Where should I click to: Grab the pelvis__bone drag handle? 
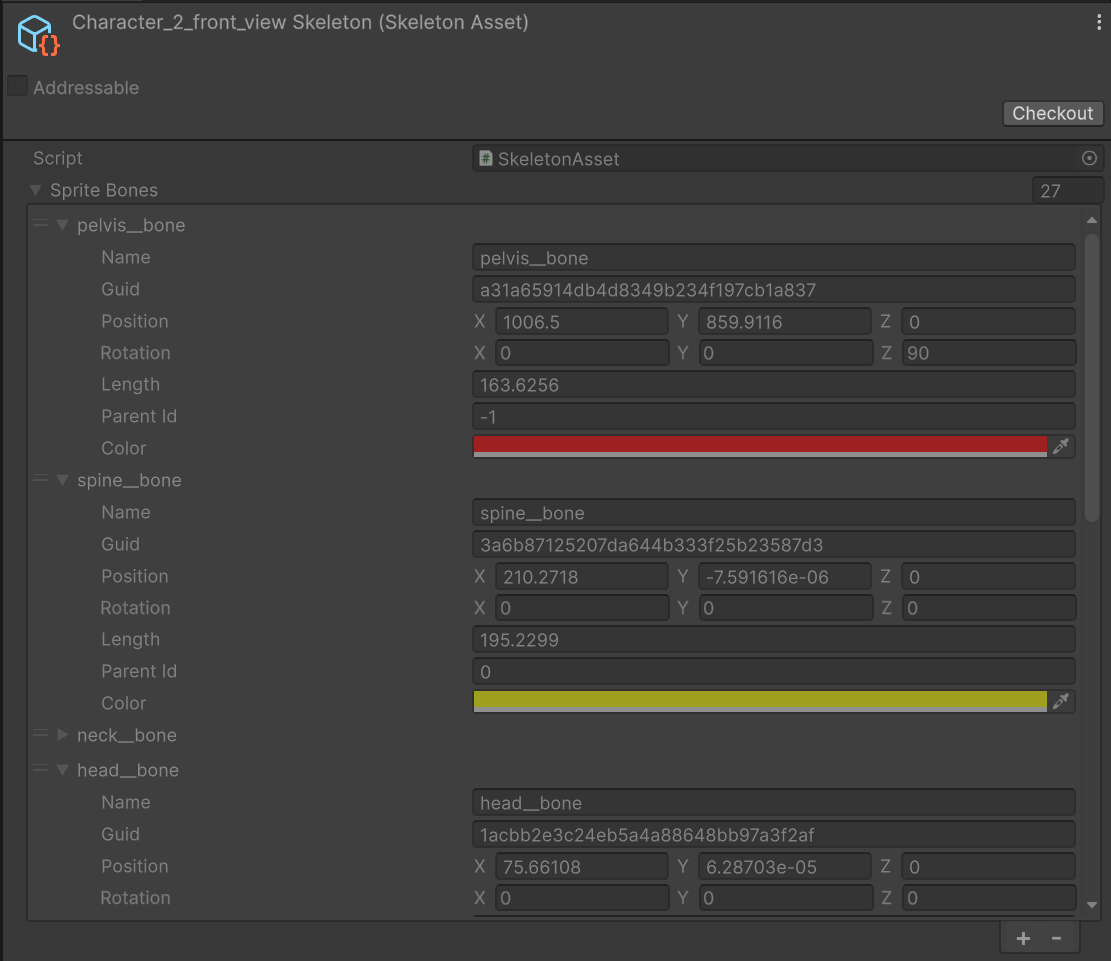40,225
